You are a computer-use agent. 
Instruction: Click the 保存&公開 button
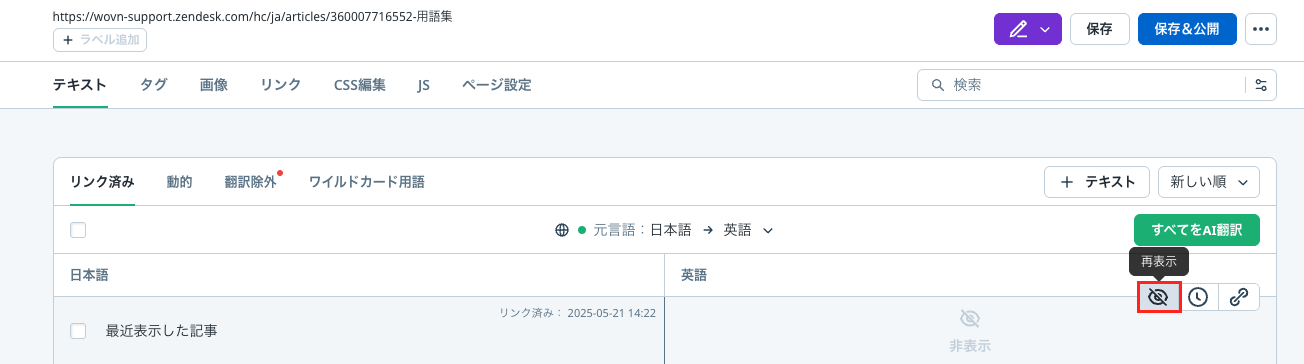click(x=1187, y=29)
